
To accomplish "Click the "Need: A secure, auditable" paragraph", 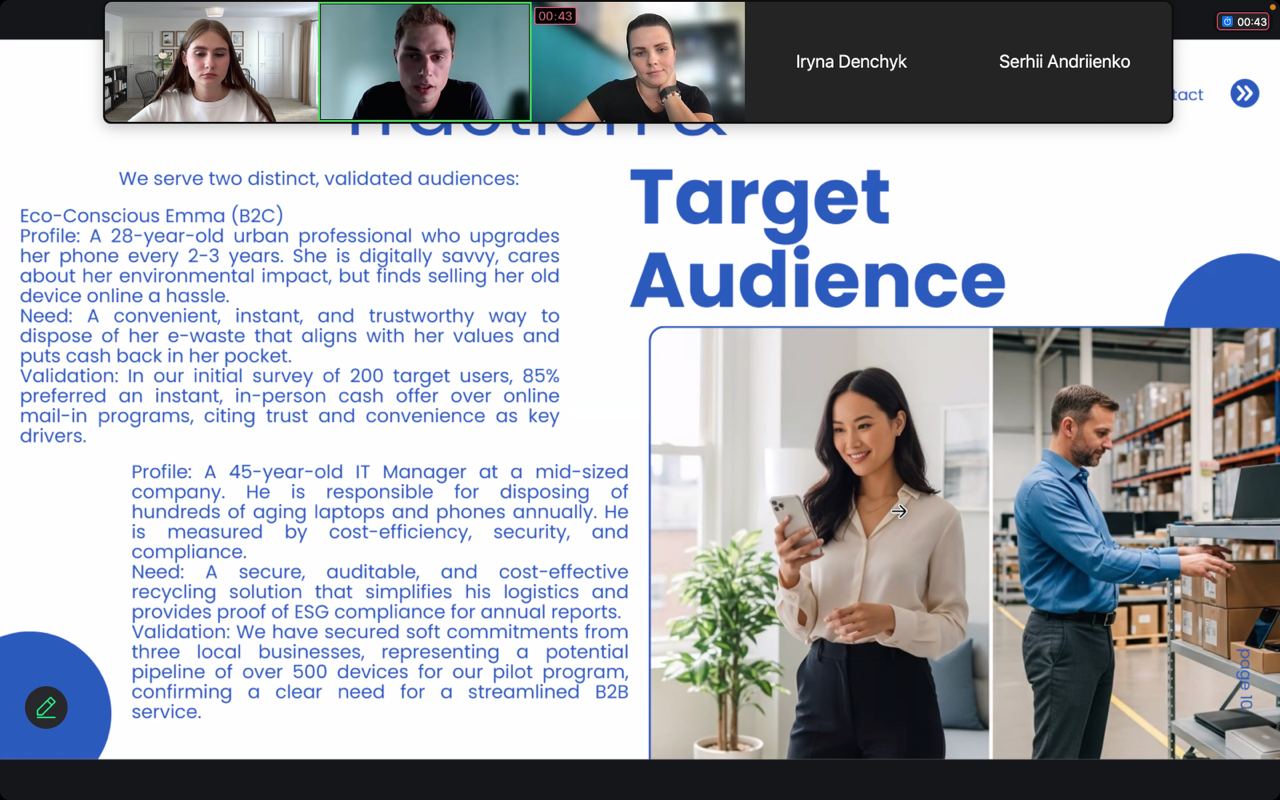I will 380,592.
